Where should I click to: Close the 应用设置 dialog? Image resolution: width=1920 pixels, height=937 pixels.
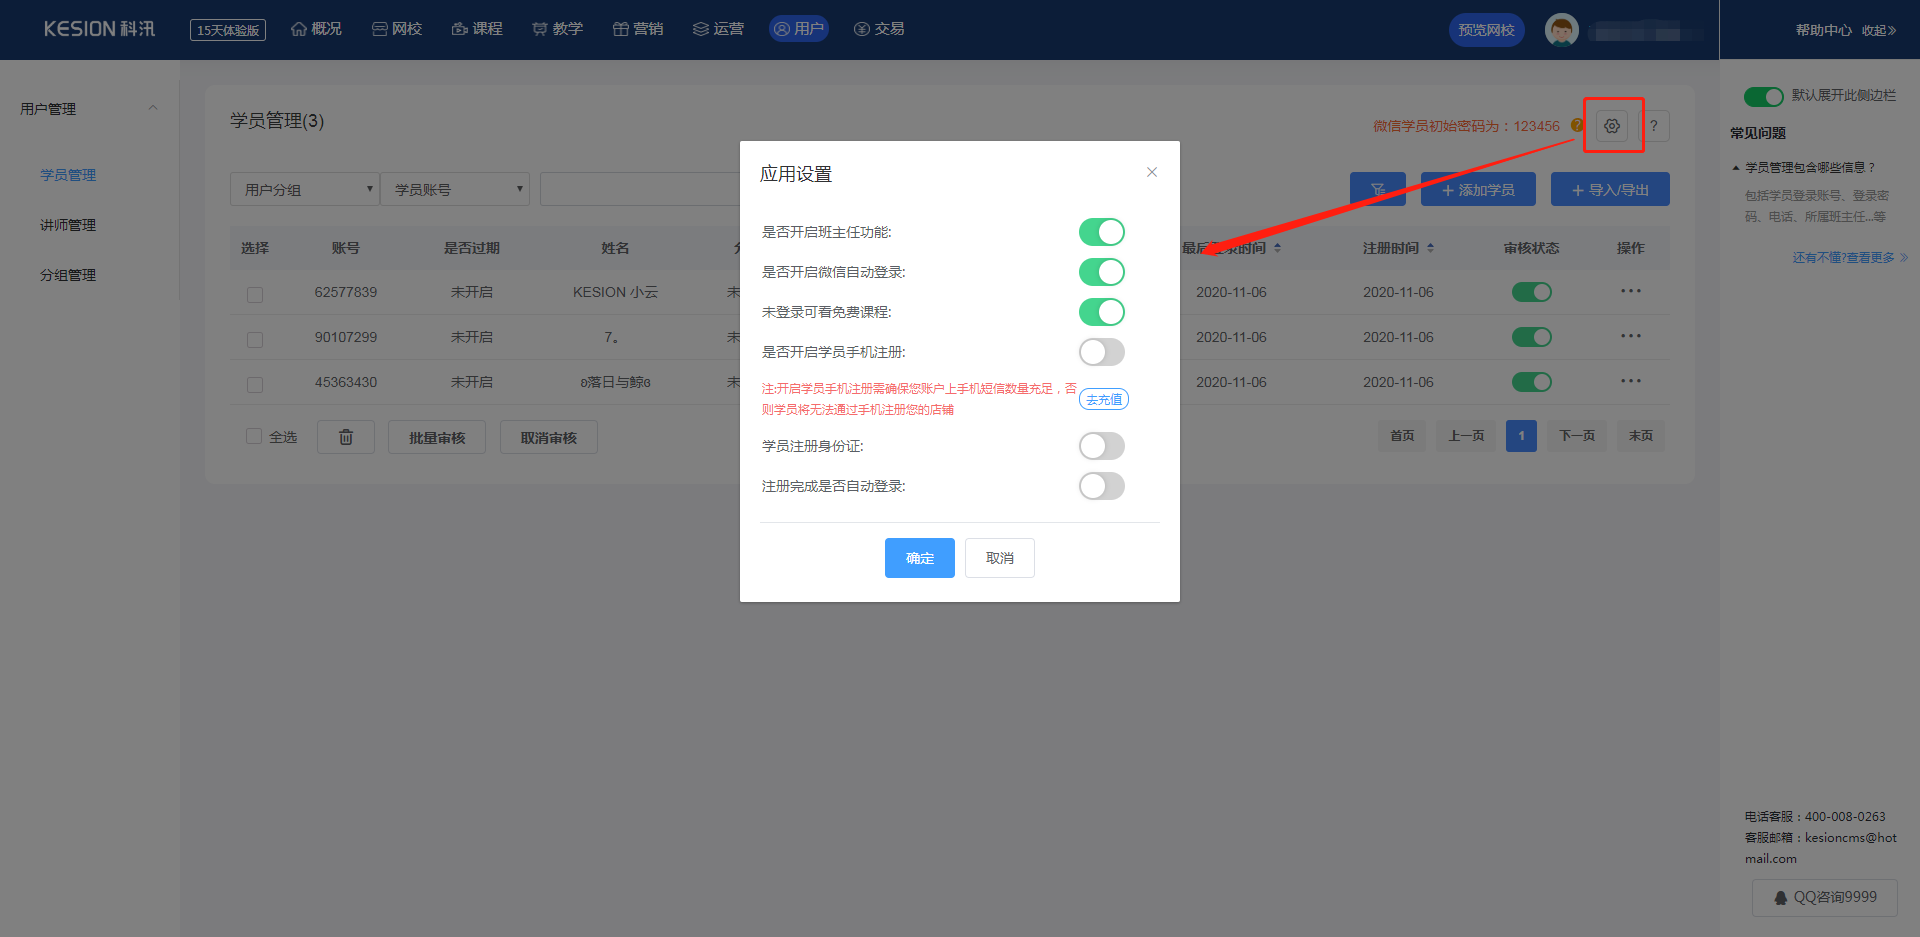pyautogui.click(x=1151, y=172)
